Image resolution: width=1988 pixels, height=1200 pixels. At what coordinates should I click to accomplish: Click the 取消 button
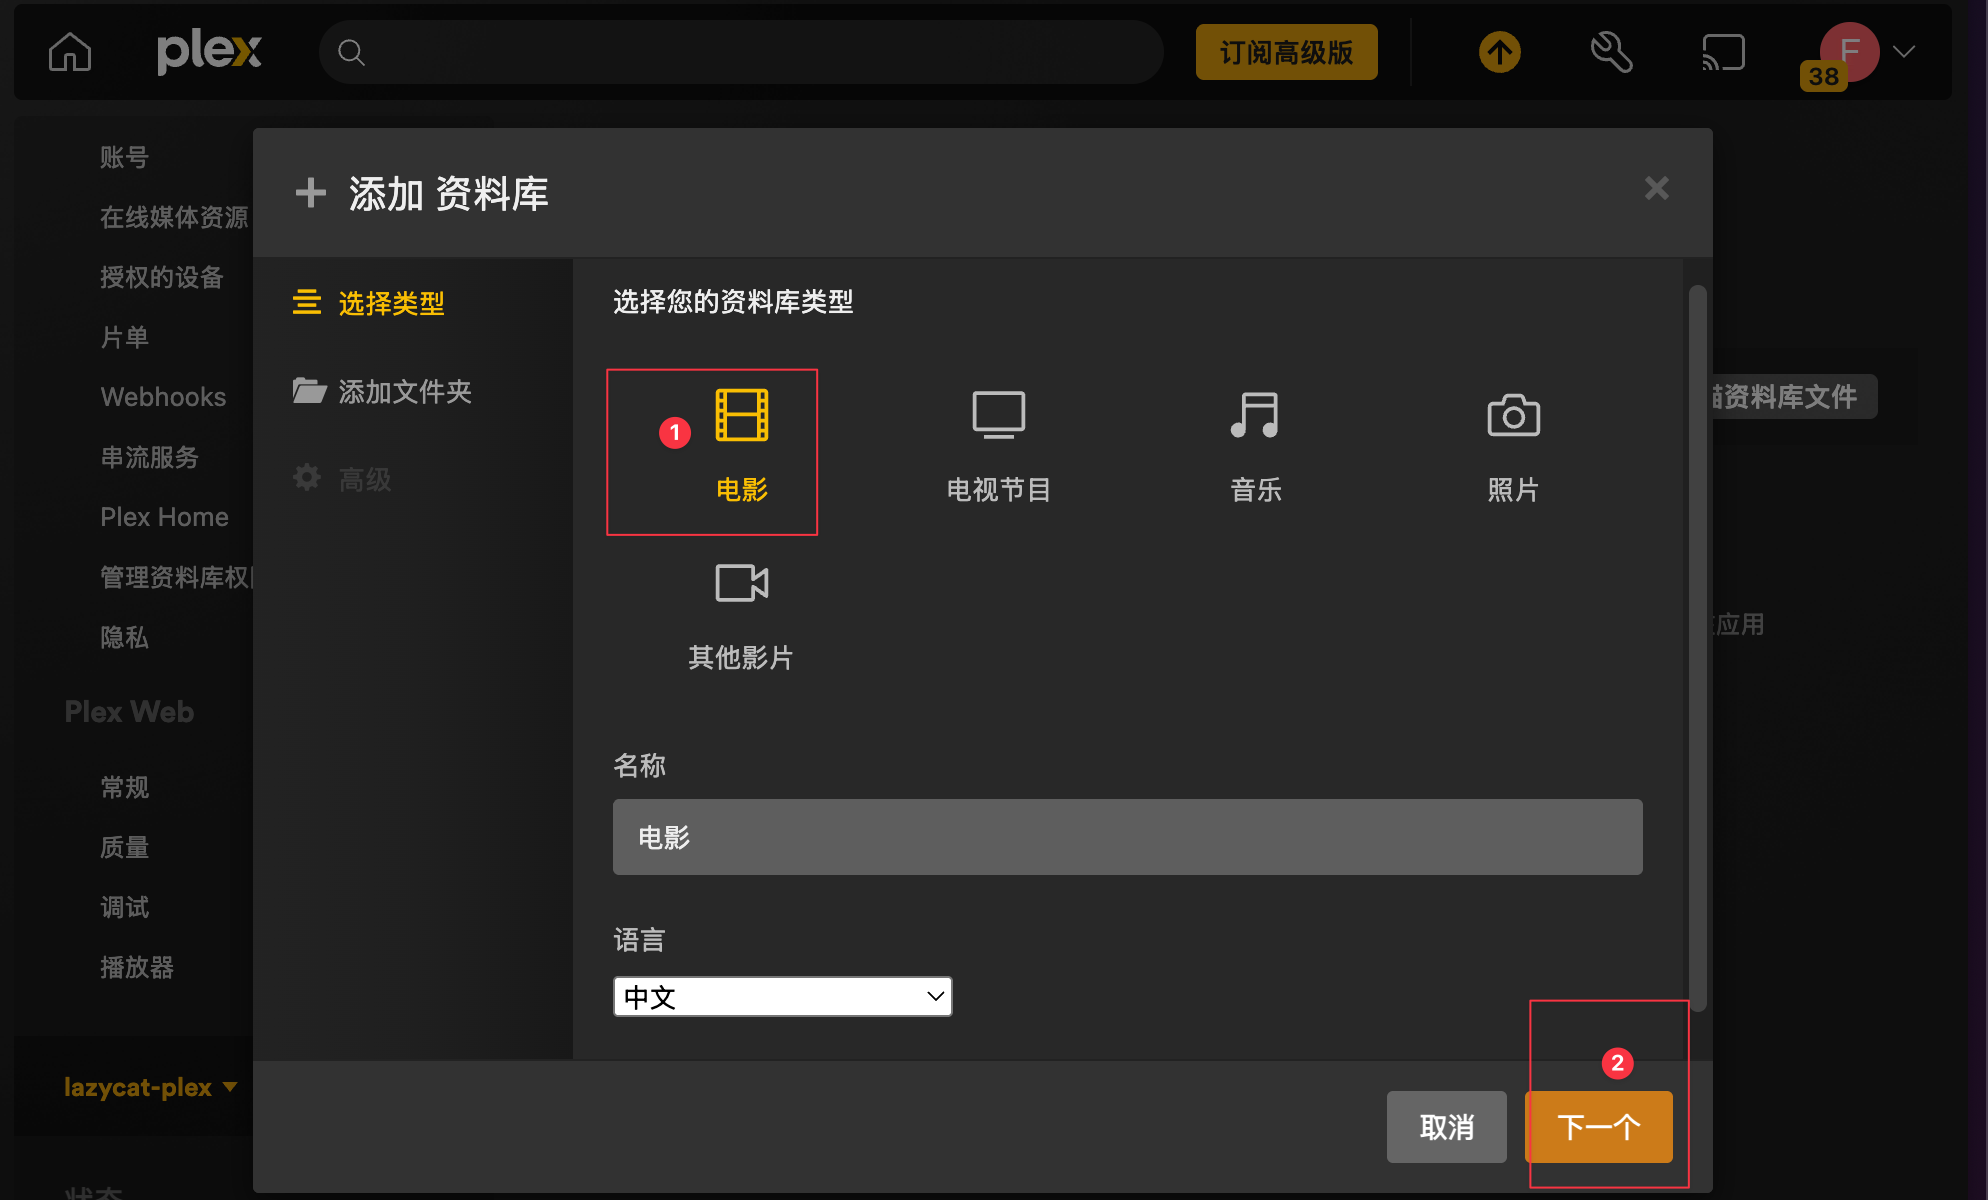1446,1127
